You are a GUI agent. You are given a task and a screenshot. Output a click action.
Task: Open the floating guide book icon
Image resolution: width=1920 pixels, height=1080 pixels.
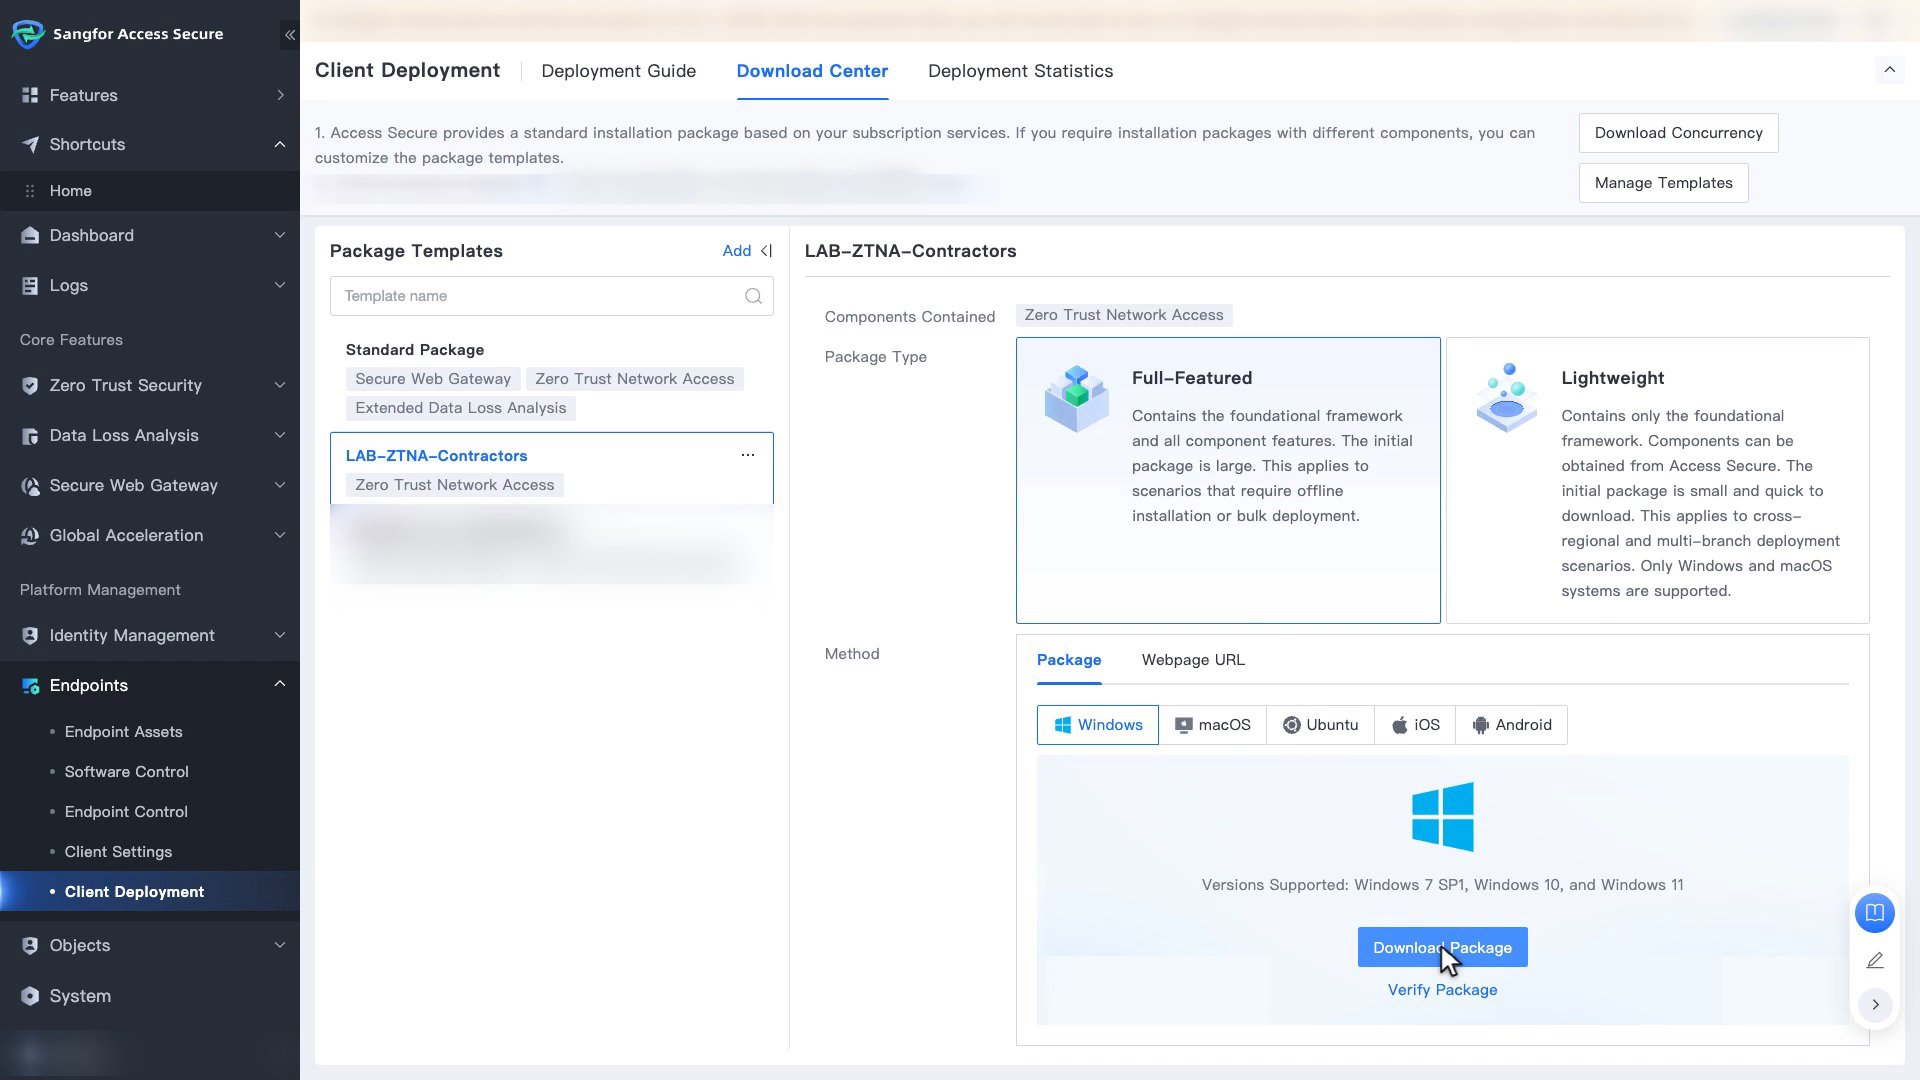(1875, 913)
